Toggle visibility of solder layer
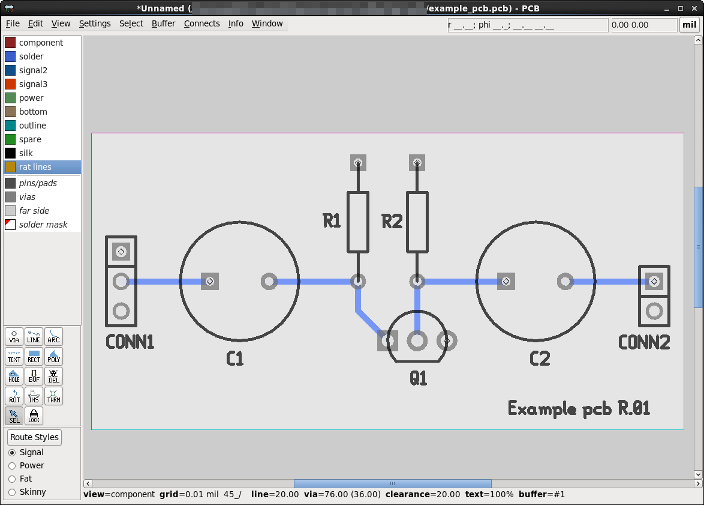Viewport: 704px width, 505px height. click(10, 57)
